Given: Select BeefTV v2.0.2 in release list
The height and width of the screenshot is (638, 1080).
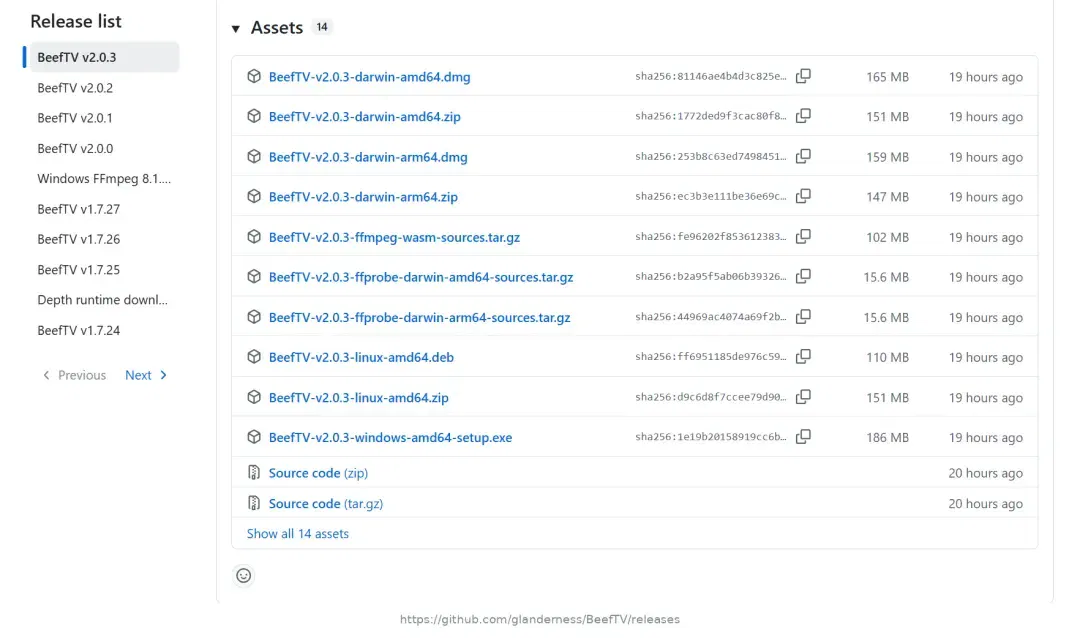Looking at the screenshot, I should pos(75,88).
